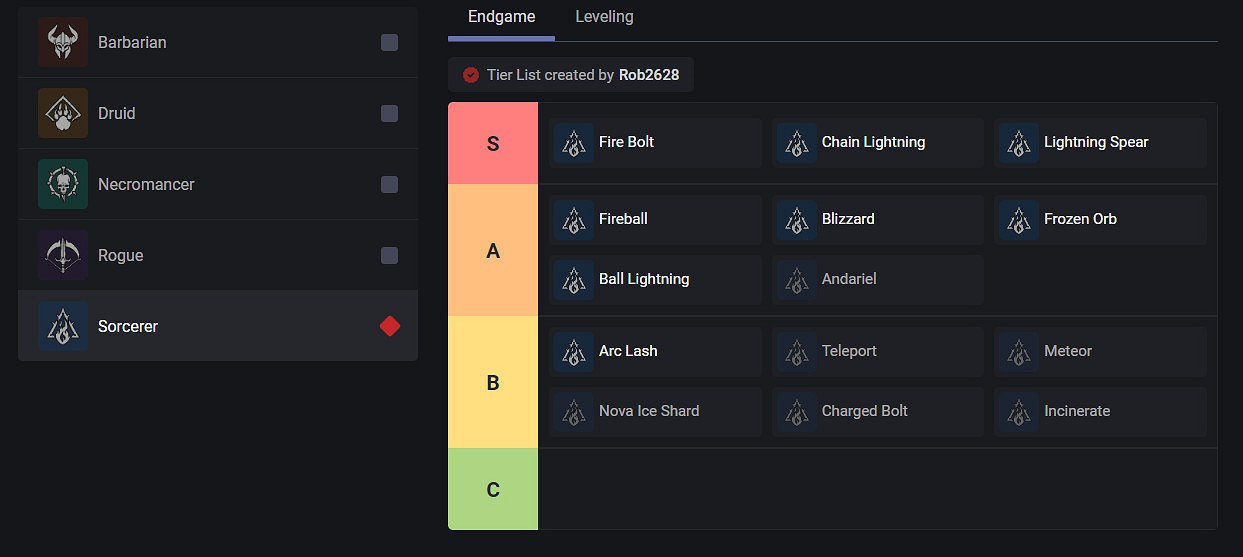Click the Barbarian helmet class icon
This screenshot has width=1243, height=557.
coord(63,42)
